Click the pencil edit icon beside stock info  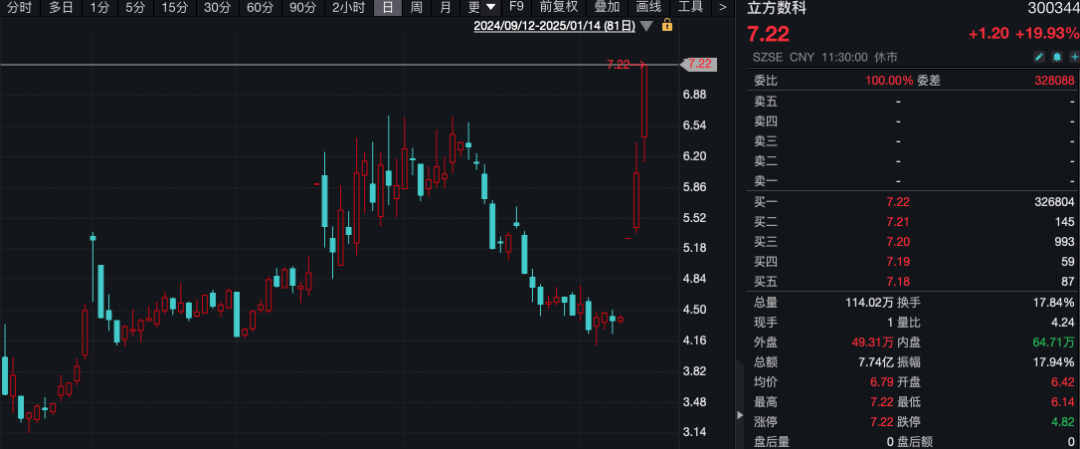coord(1040,56)
